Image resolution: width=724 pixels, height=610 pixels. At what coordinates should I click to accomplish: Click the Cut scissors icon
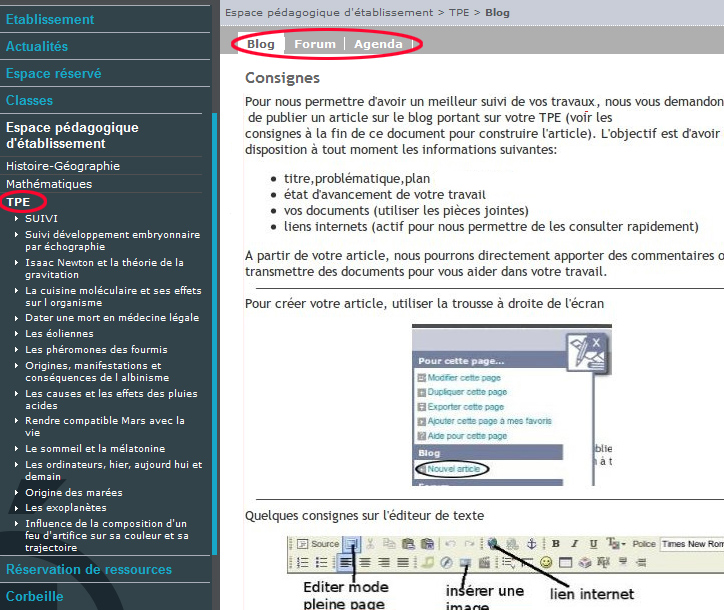click(370, 544)
